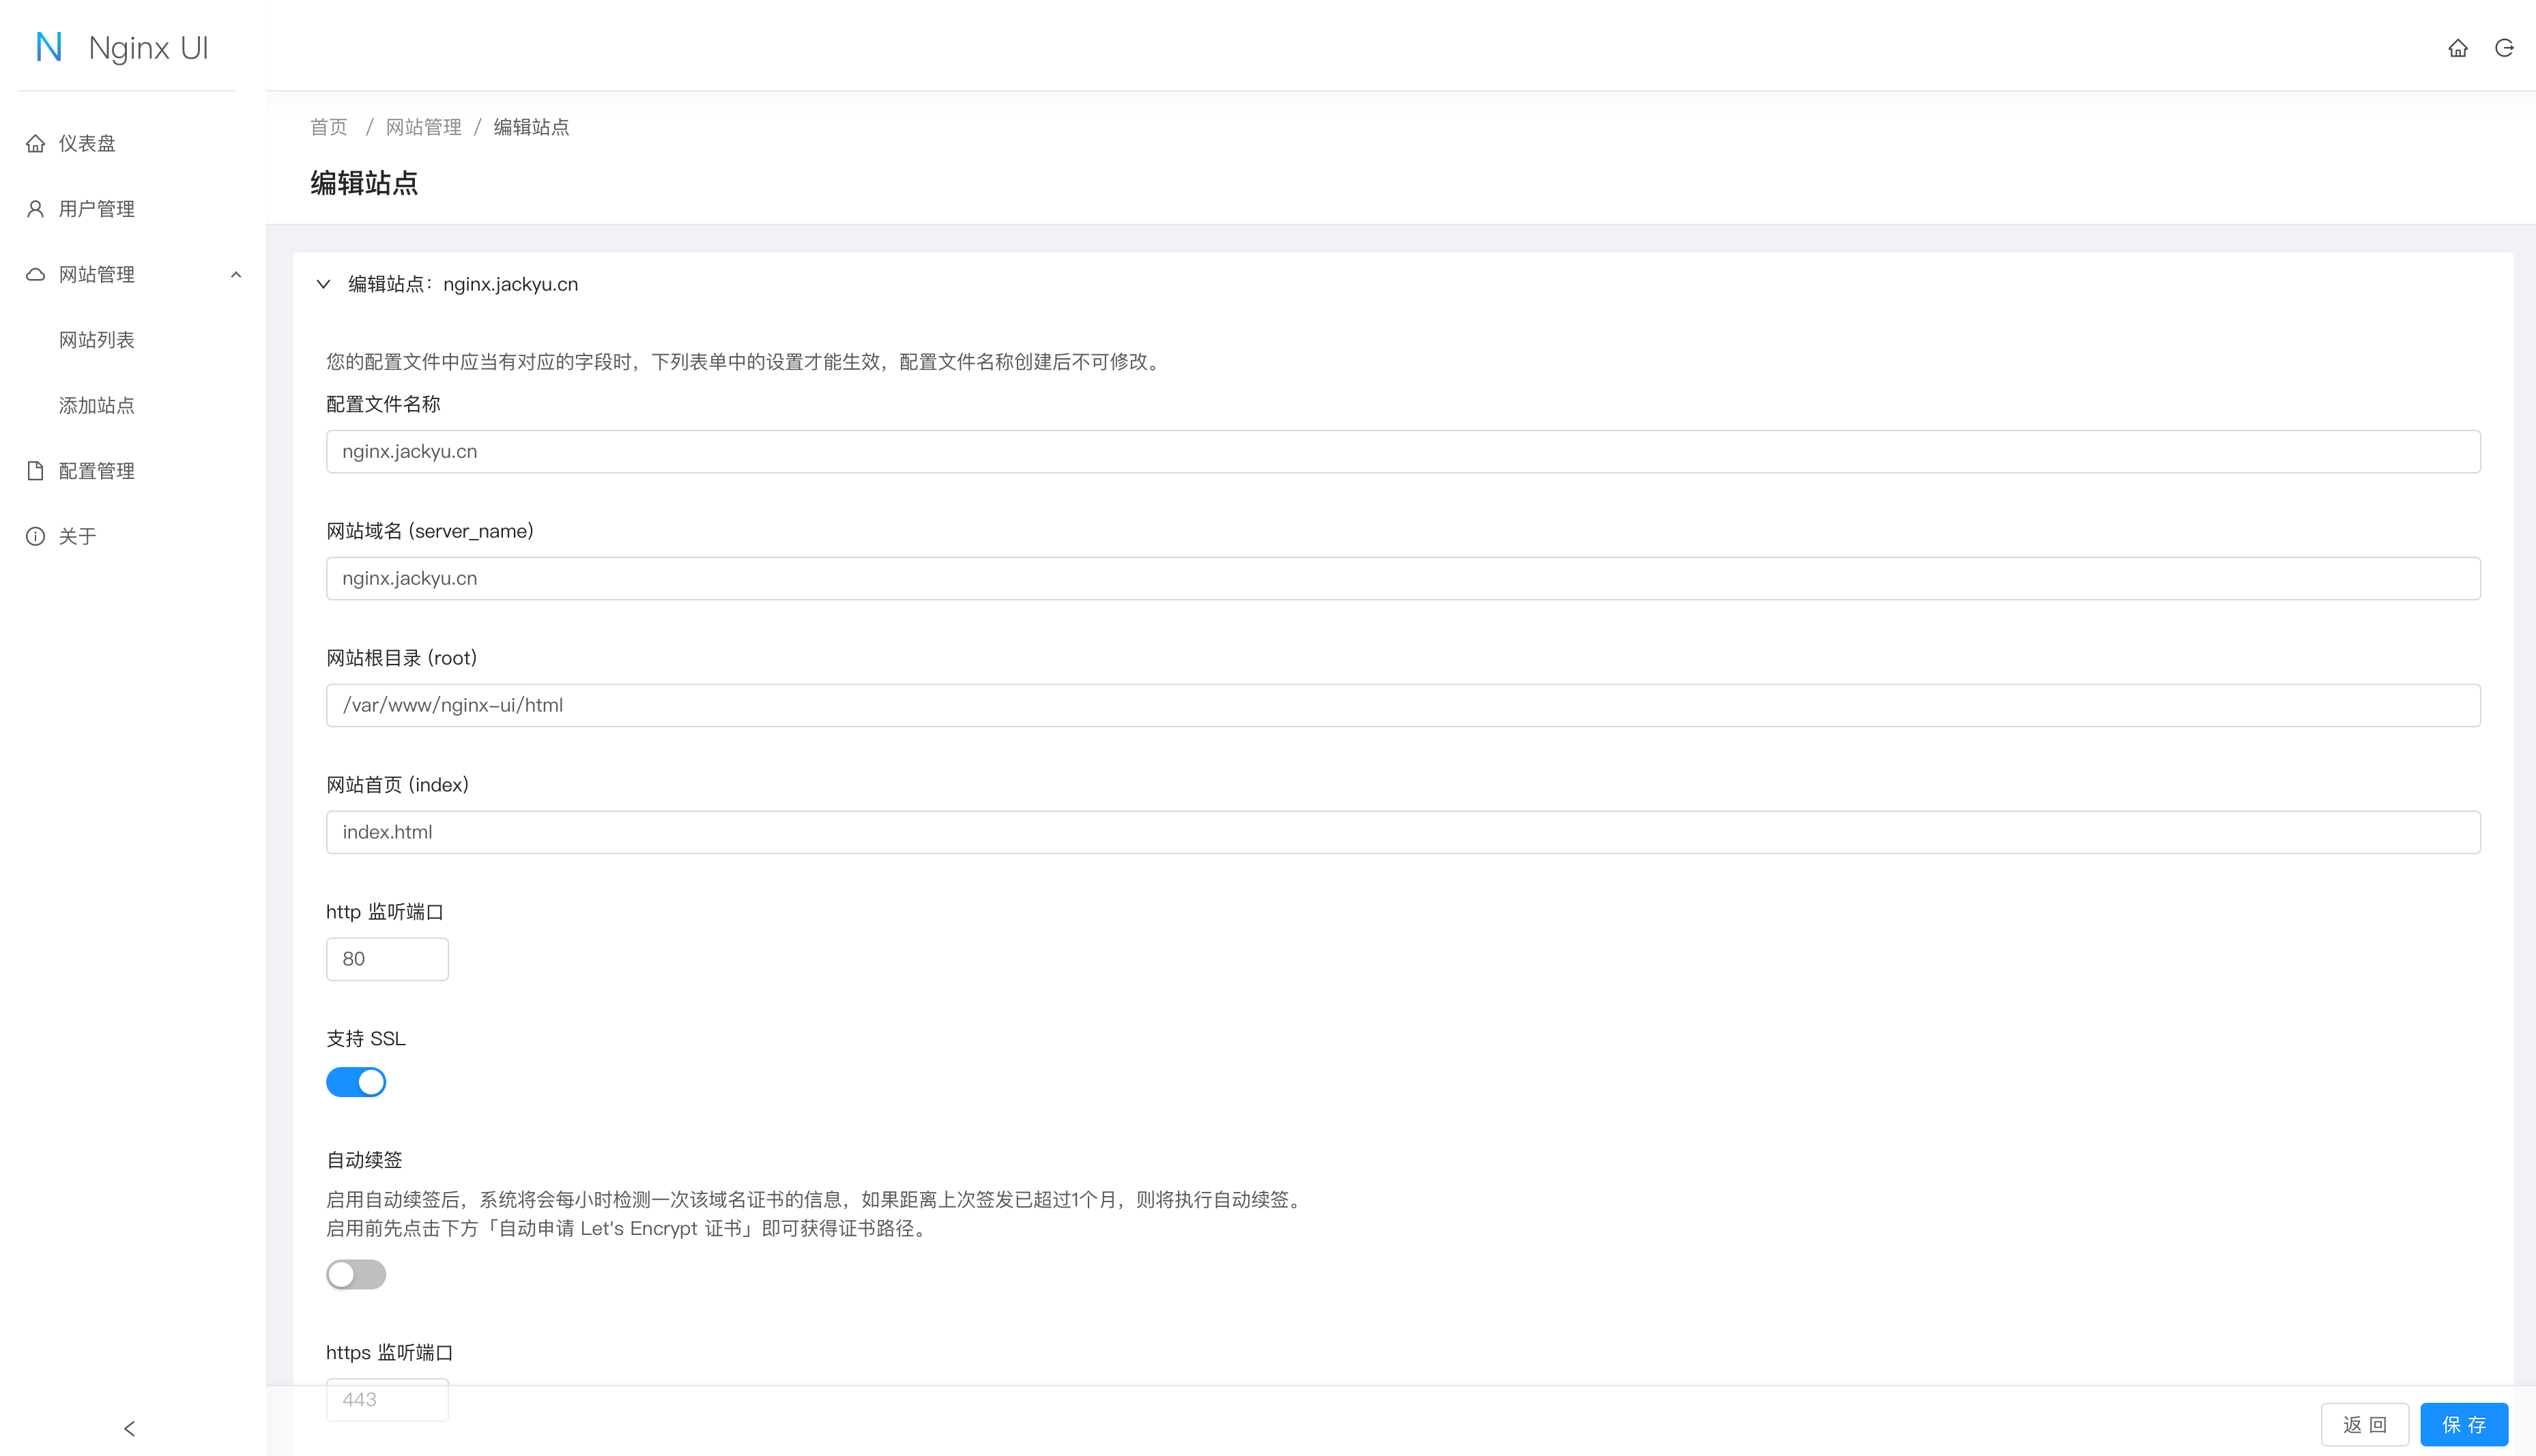
Task: Click the info icon next to 关于
Action: coord(36,536)
